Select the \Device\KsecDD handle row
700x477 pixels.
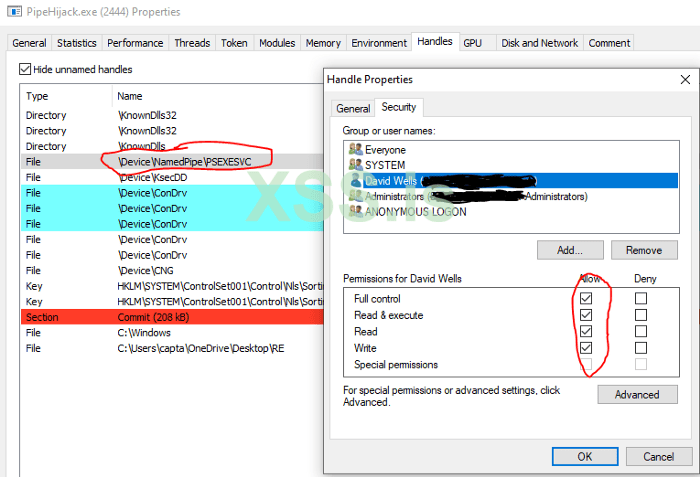coord(172,177)
